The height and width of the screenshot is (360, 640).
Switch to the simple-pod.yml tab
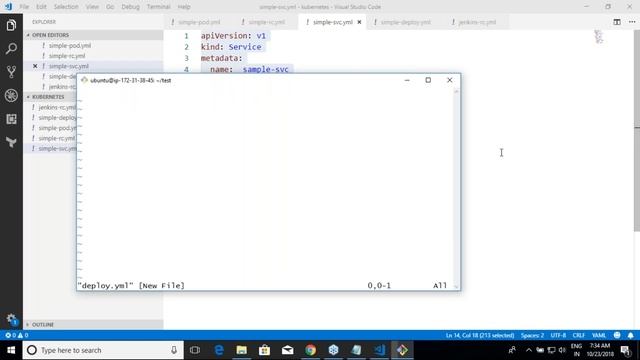(x=199, y=22)
